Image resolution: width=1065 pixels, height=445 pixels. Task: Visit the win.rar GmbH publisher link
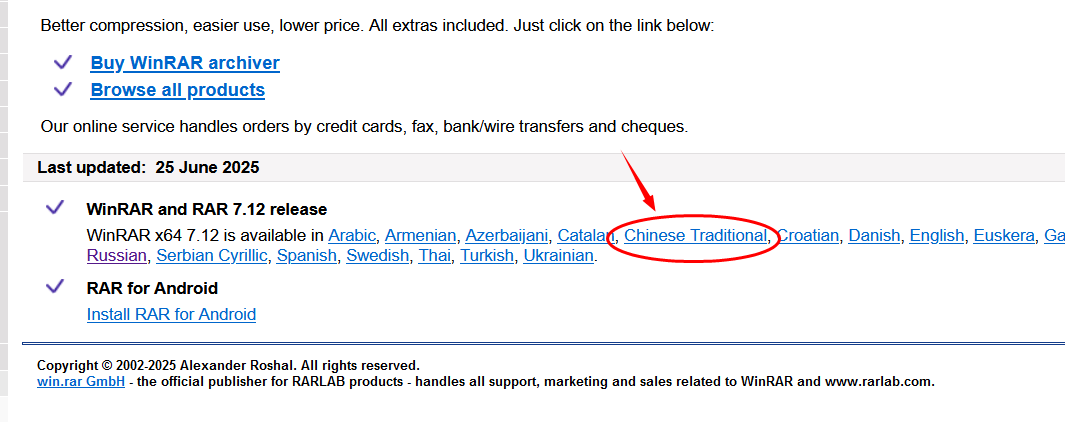(x=81, y=381)
